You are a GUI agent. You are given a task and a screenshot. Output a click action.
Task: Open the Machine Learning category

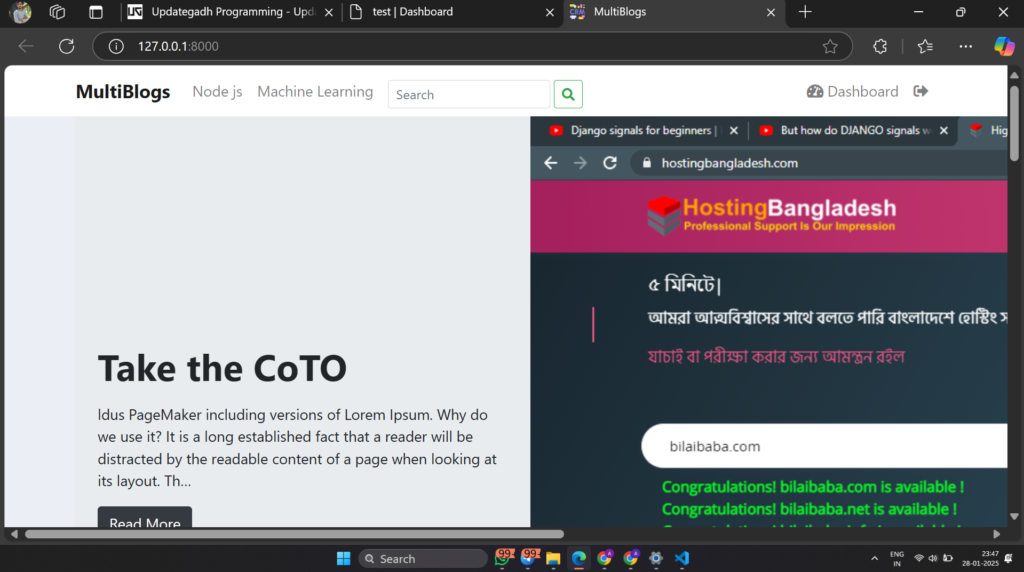click(x=315, y=91)
